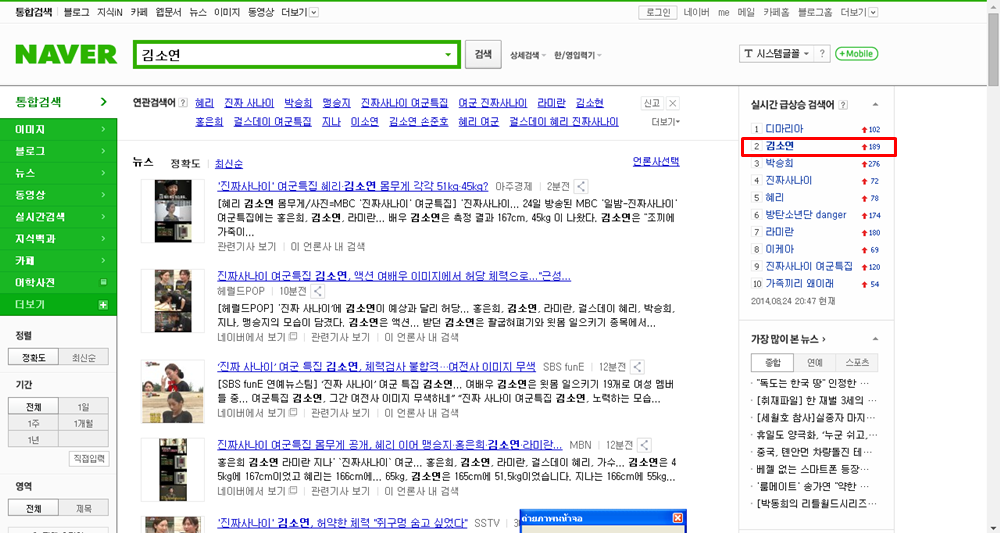This screenshot has width=1000, height=533.
Task: Click the question mark button beside 시스템글꼴
Action: coord(822,54)
